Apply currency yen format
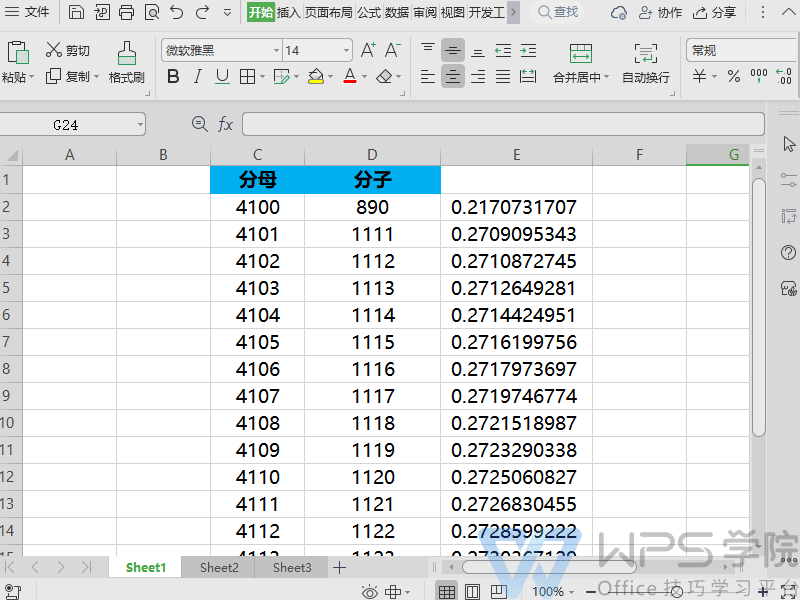The height and width of the screenshot is (600, 800). pos(699,77)
